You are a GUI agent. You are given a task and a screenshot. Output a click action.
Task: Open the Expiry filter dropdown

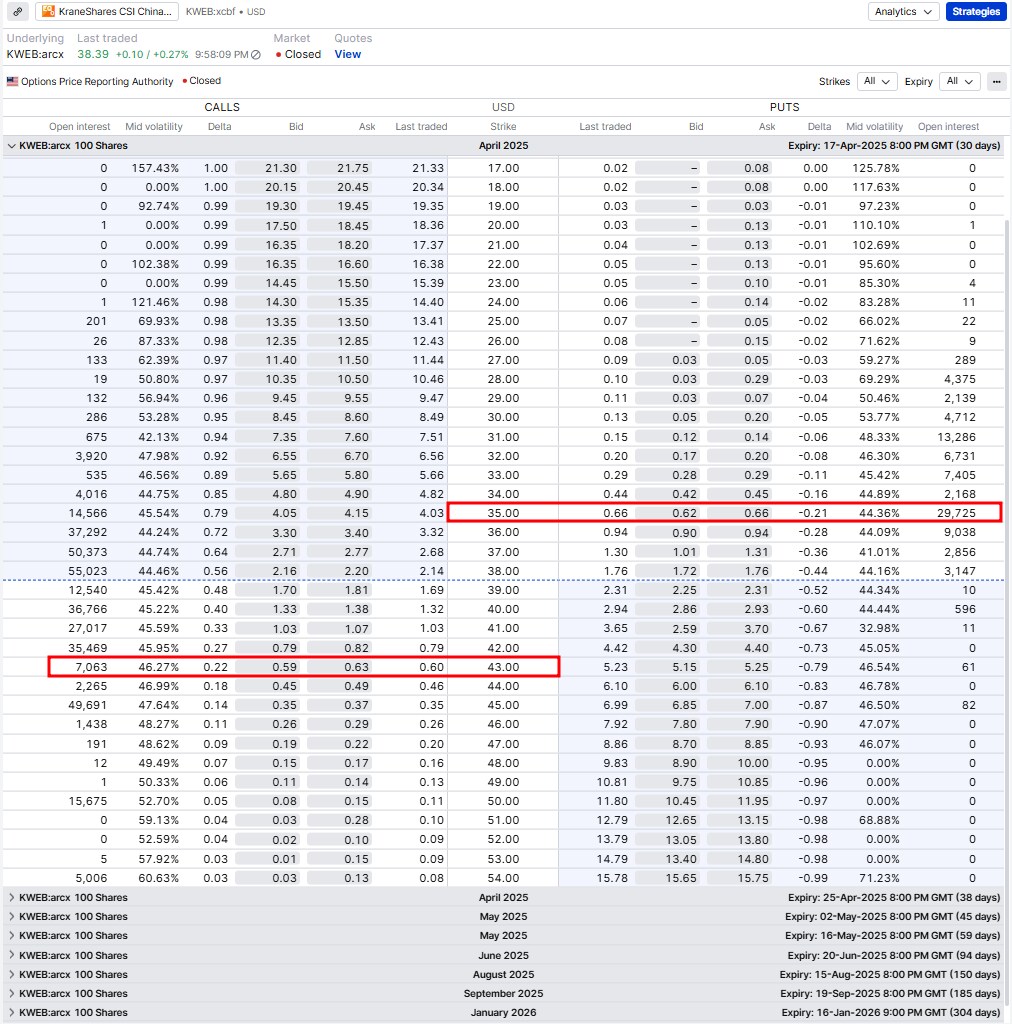[959, 82]
